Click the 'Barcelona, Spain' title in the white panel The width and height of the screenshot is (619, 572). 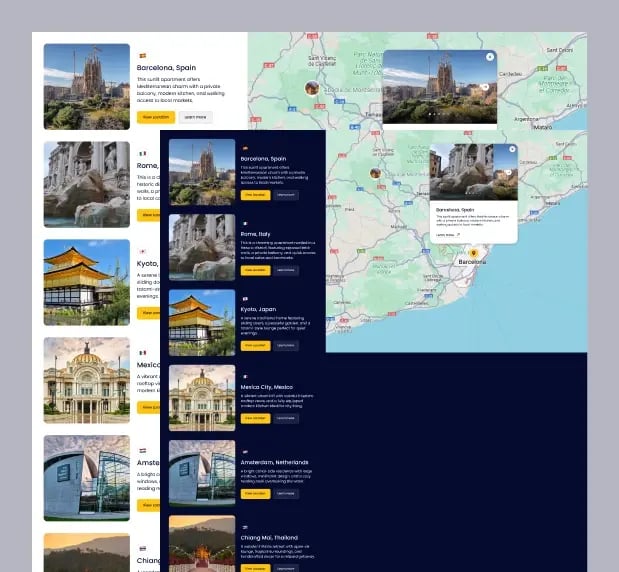pyautogui.click(x=166, y=68)
